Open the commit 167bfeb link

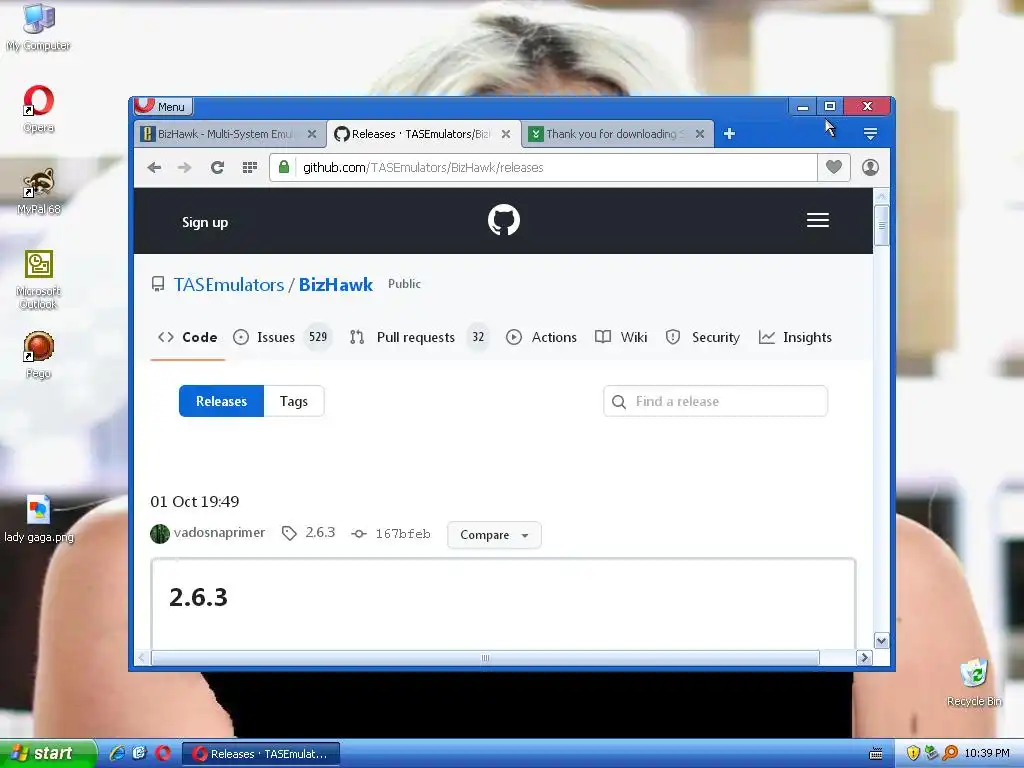(391, 534)
